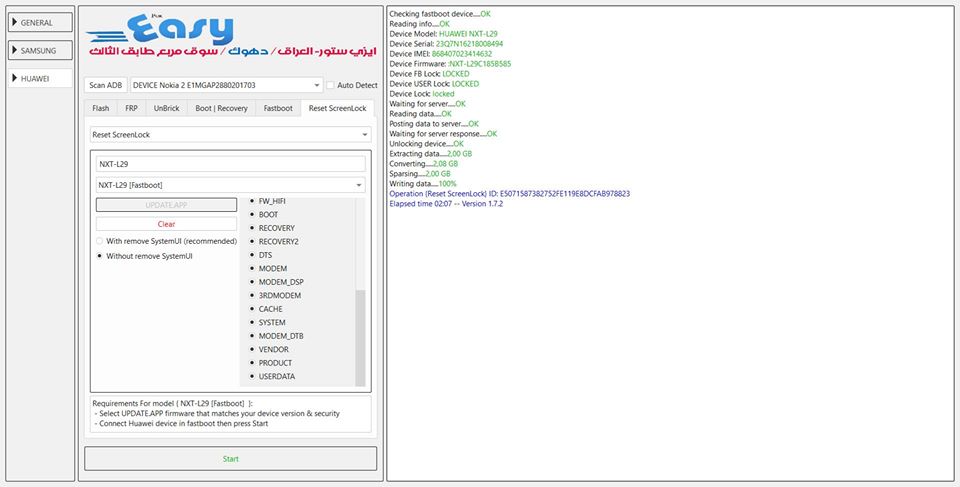The image size is (960, 487).
Task: Select Without remove SystemUI option
Action: click(x=144, y=256)
